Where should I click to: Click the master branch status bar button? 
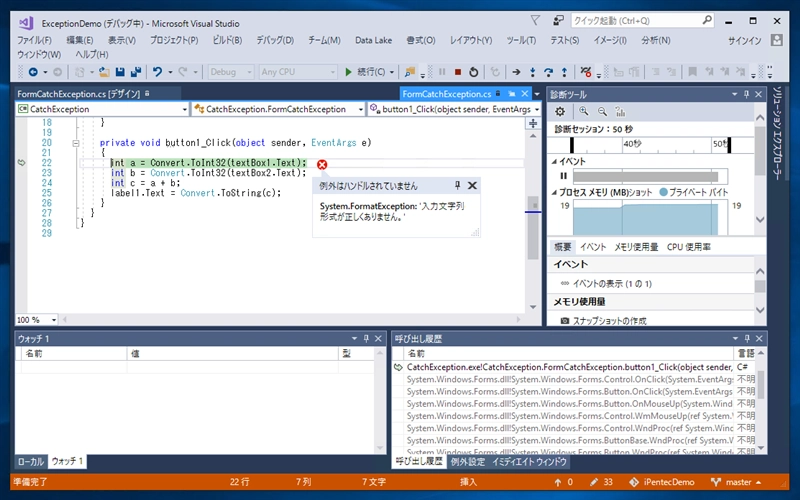tap(737, 482)
